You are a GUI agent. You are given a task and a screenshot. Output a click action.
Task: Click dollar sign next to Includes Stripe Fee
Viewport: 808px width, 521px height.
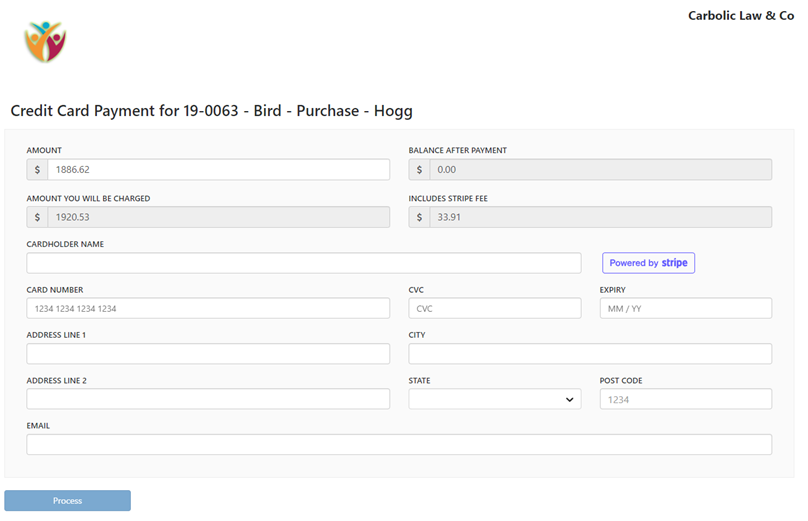pyautogui.click(x=419, y=217)
